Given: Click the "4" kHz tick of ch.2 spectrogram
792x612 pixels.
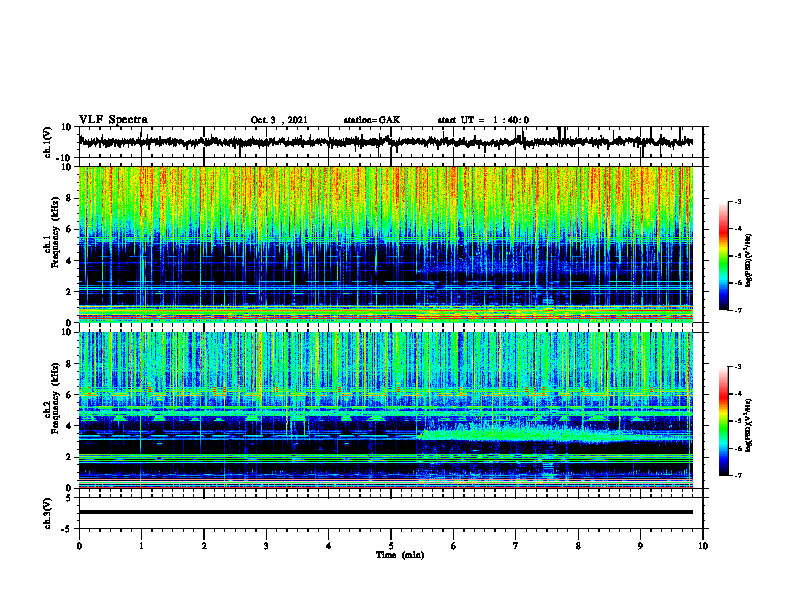Looking at the screenshot, I should [x=70, y=426].
